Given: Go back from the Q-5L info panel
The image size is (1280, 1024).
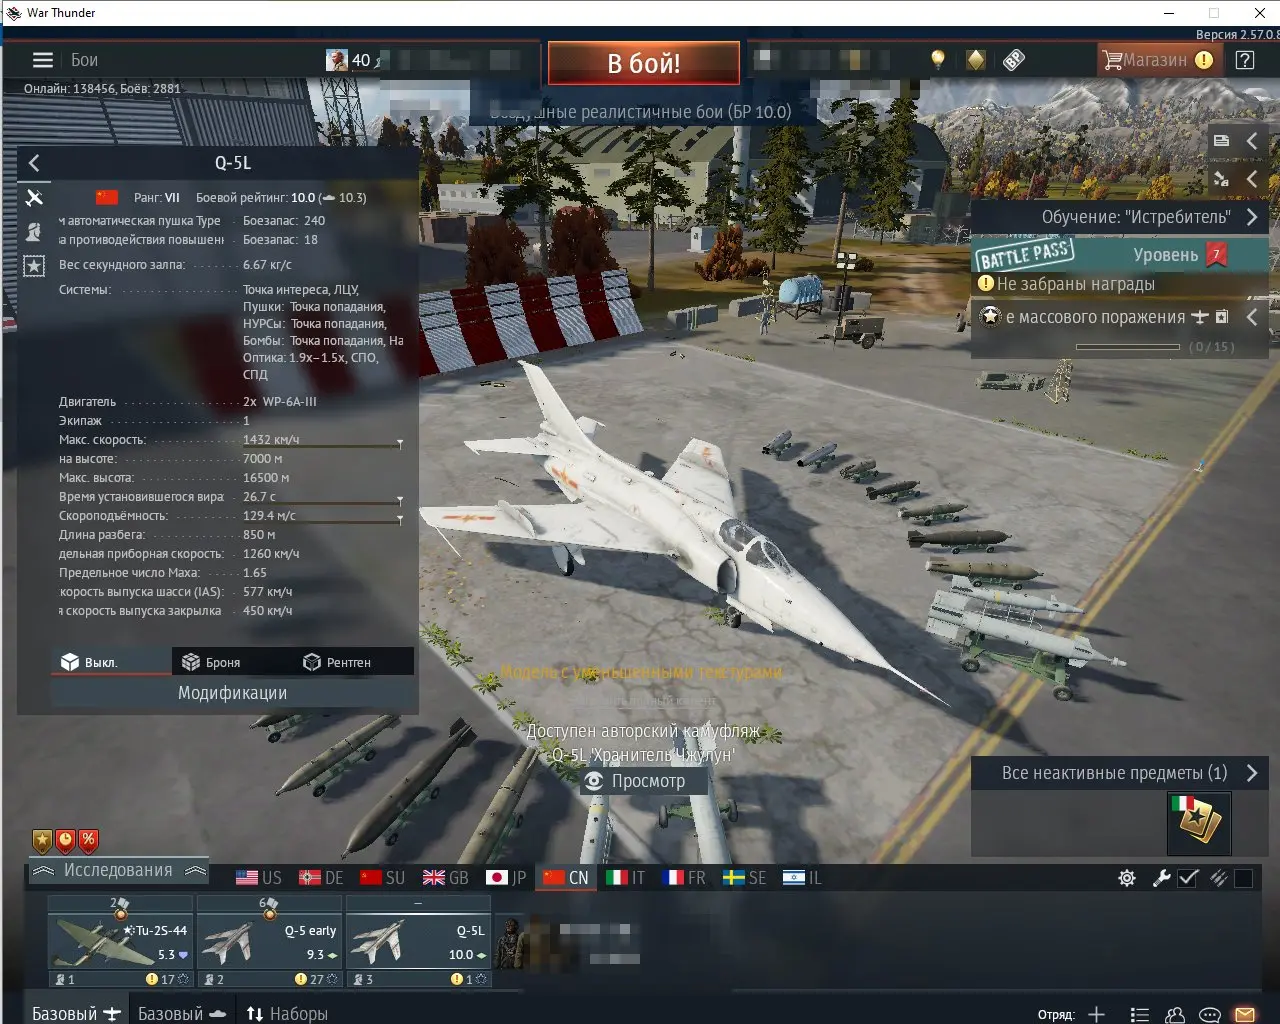Looking at the screenshot, I should (x=34, y=163).
